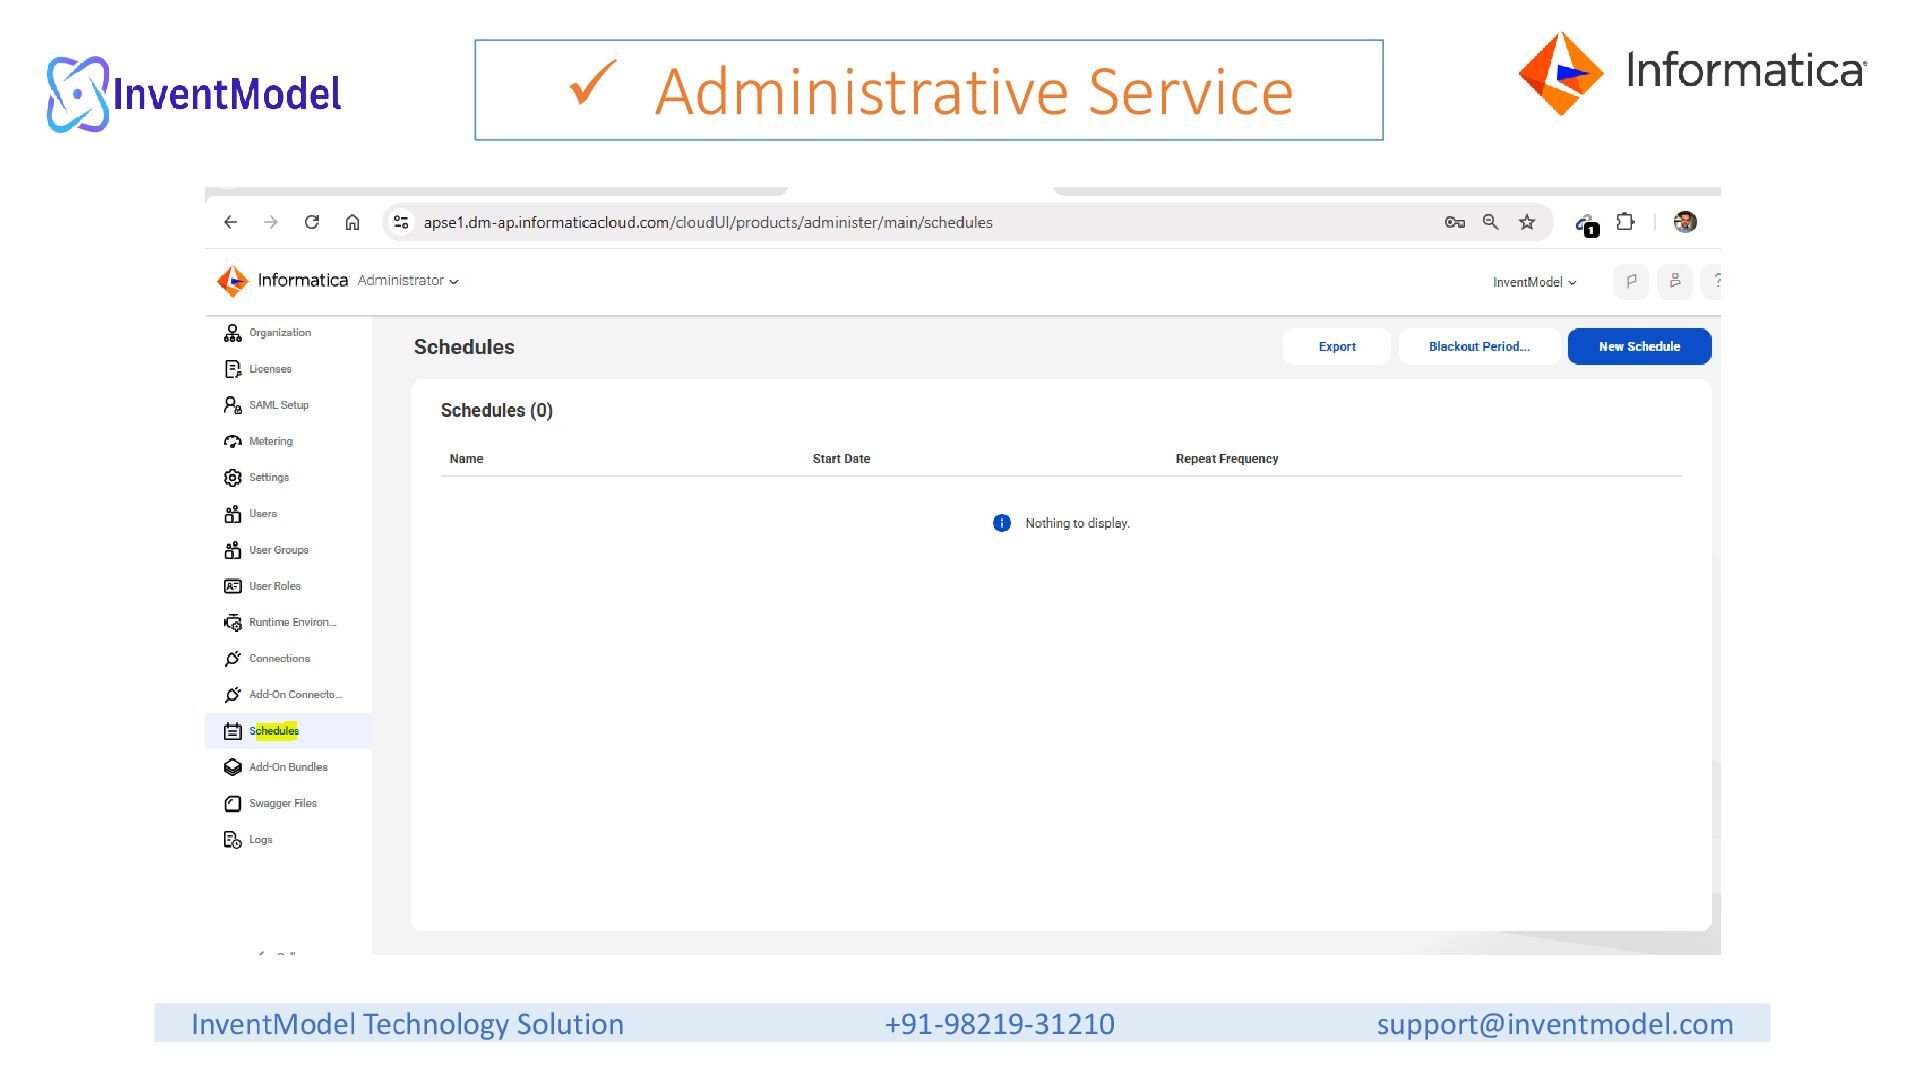Click the Start Date column header
Image resolution: width=1920 pixels, height=1080 pixels.
coord(841,459)
